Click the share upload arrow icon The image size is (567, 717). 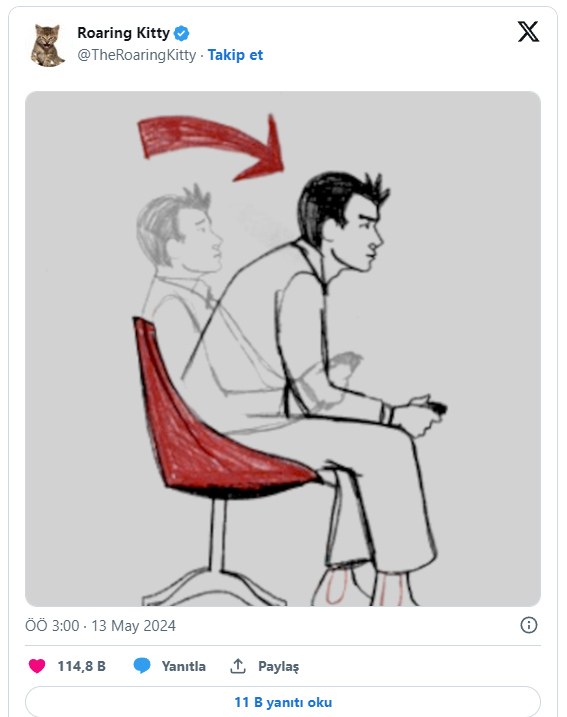click(238, 666)
